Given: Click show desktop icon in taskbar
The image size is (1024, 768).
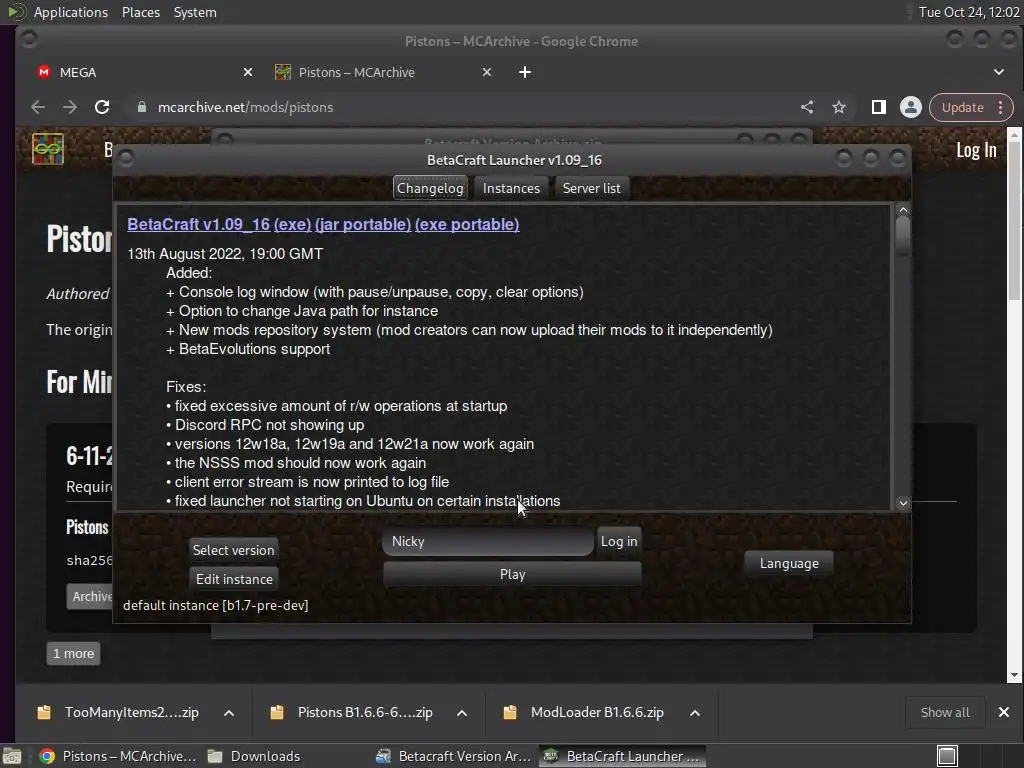Looking at the screenshot, I should point(12,756).
